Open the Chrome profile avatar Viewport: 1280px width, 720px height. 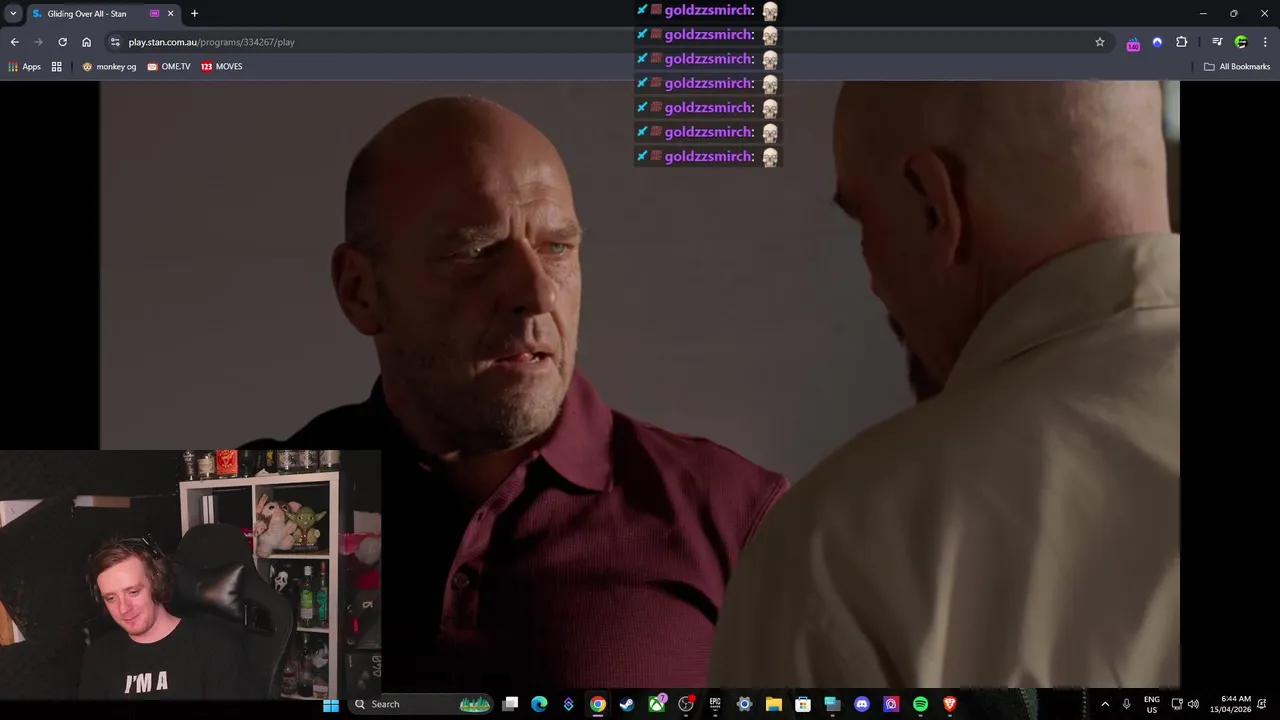[x=1241, y=42]
